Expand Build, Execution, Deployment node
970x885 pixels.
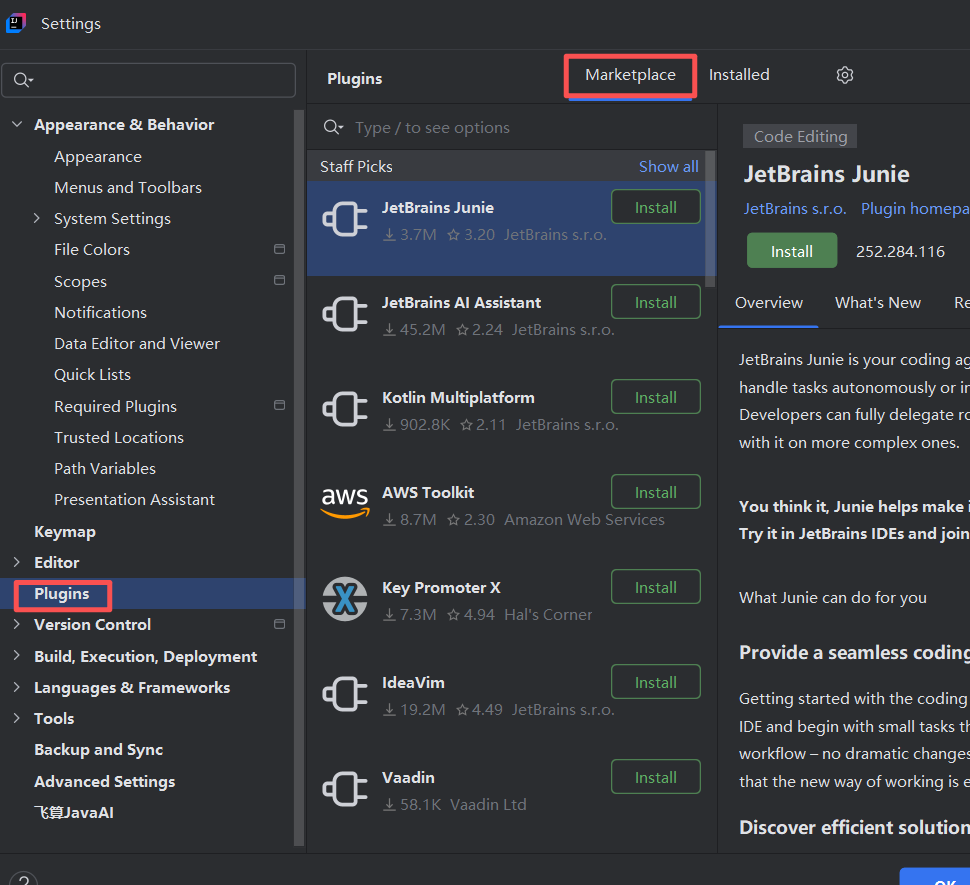[17, 656]
